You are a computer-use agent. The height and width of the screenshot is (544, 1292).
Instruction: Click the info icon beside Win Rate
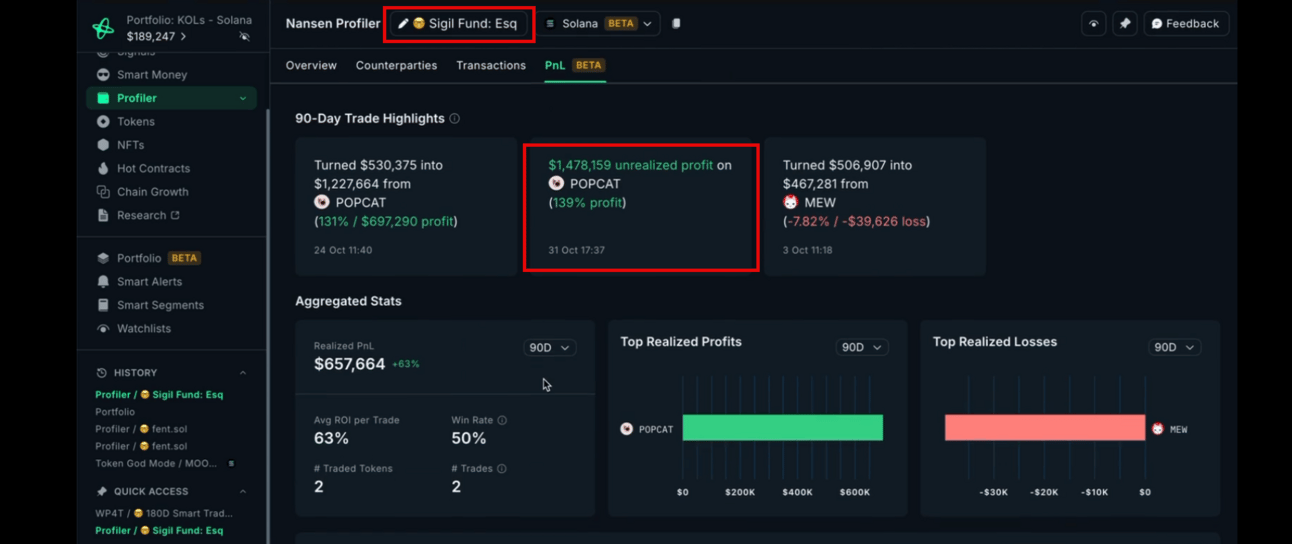click(x=502, y=421)
